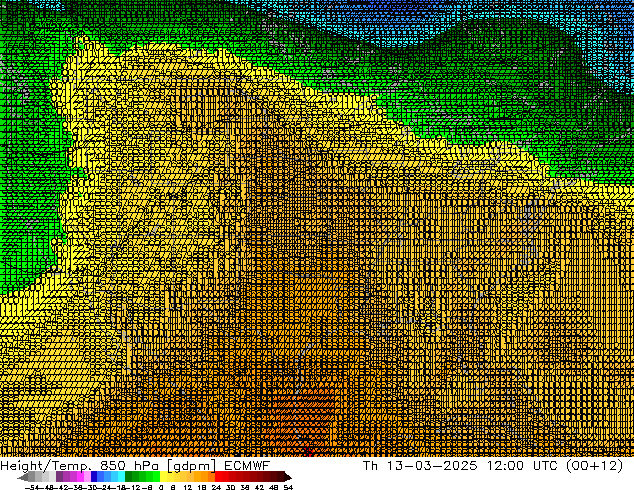634x490 pixels.
Task: Click the cyan legend swatch near -18
Action: (x=122, y=477)
